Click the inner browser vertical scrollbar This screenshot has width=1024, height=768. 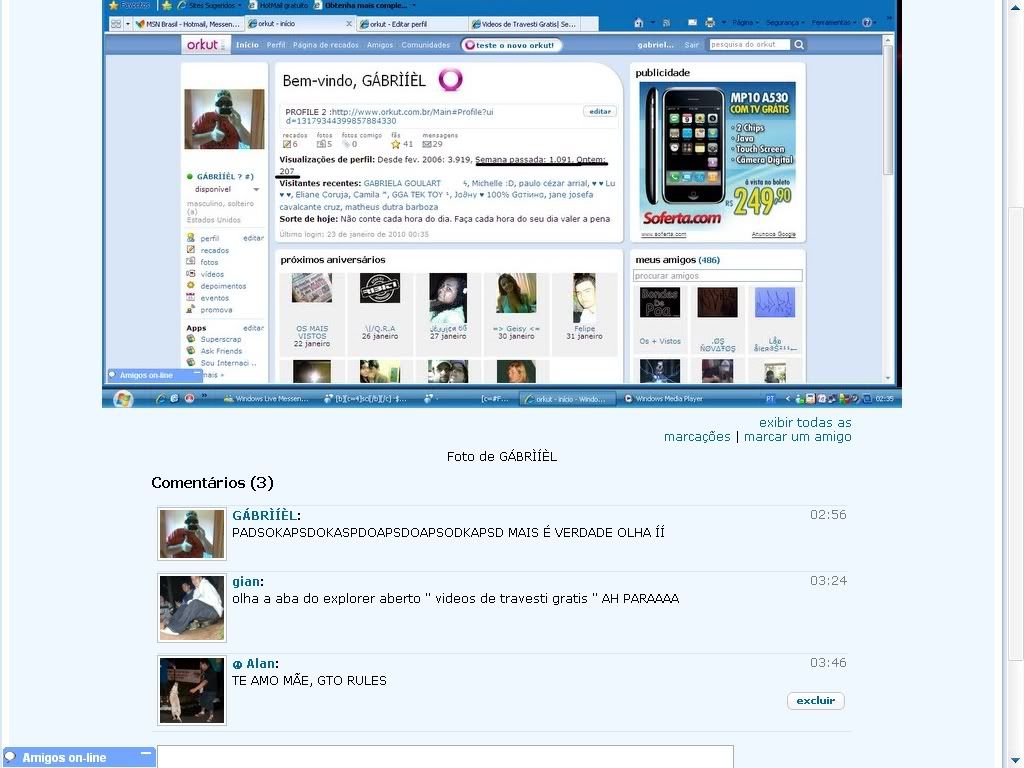point(888,208)
